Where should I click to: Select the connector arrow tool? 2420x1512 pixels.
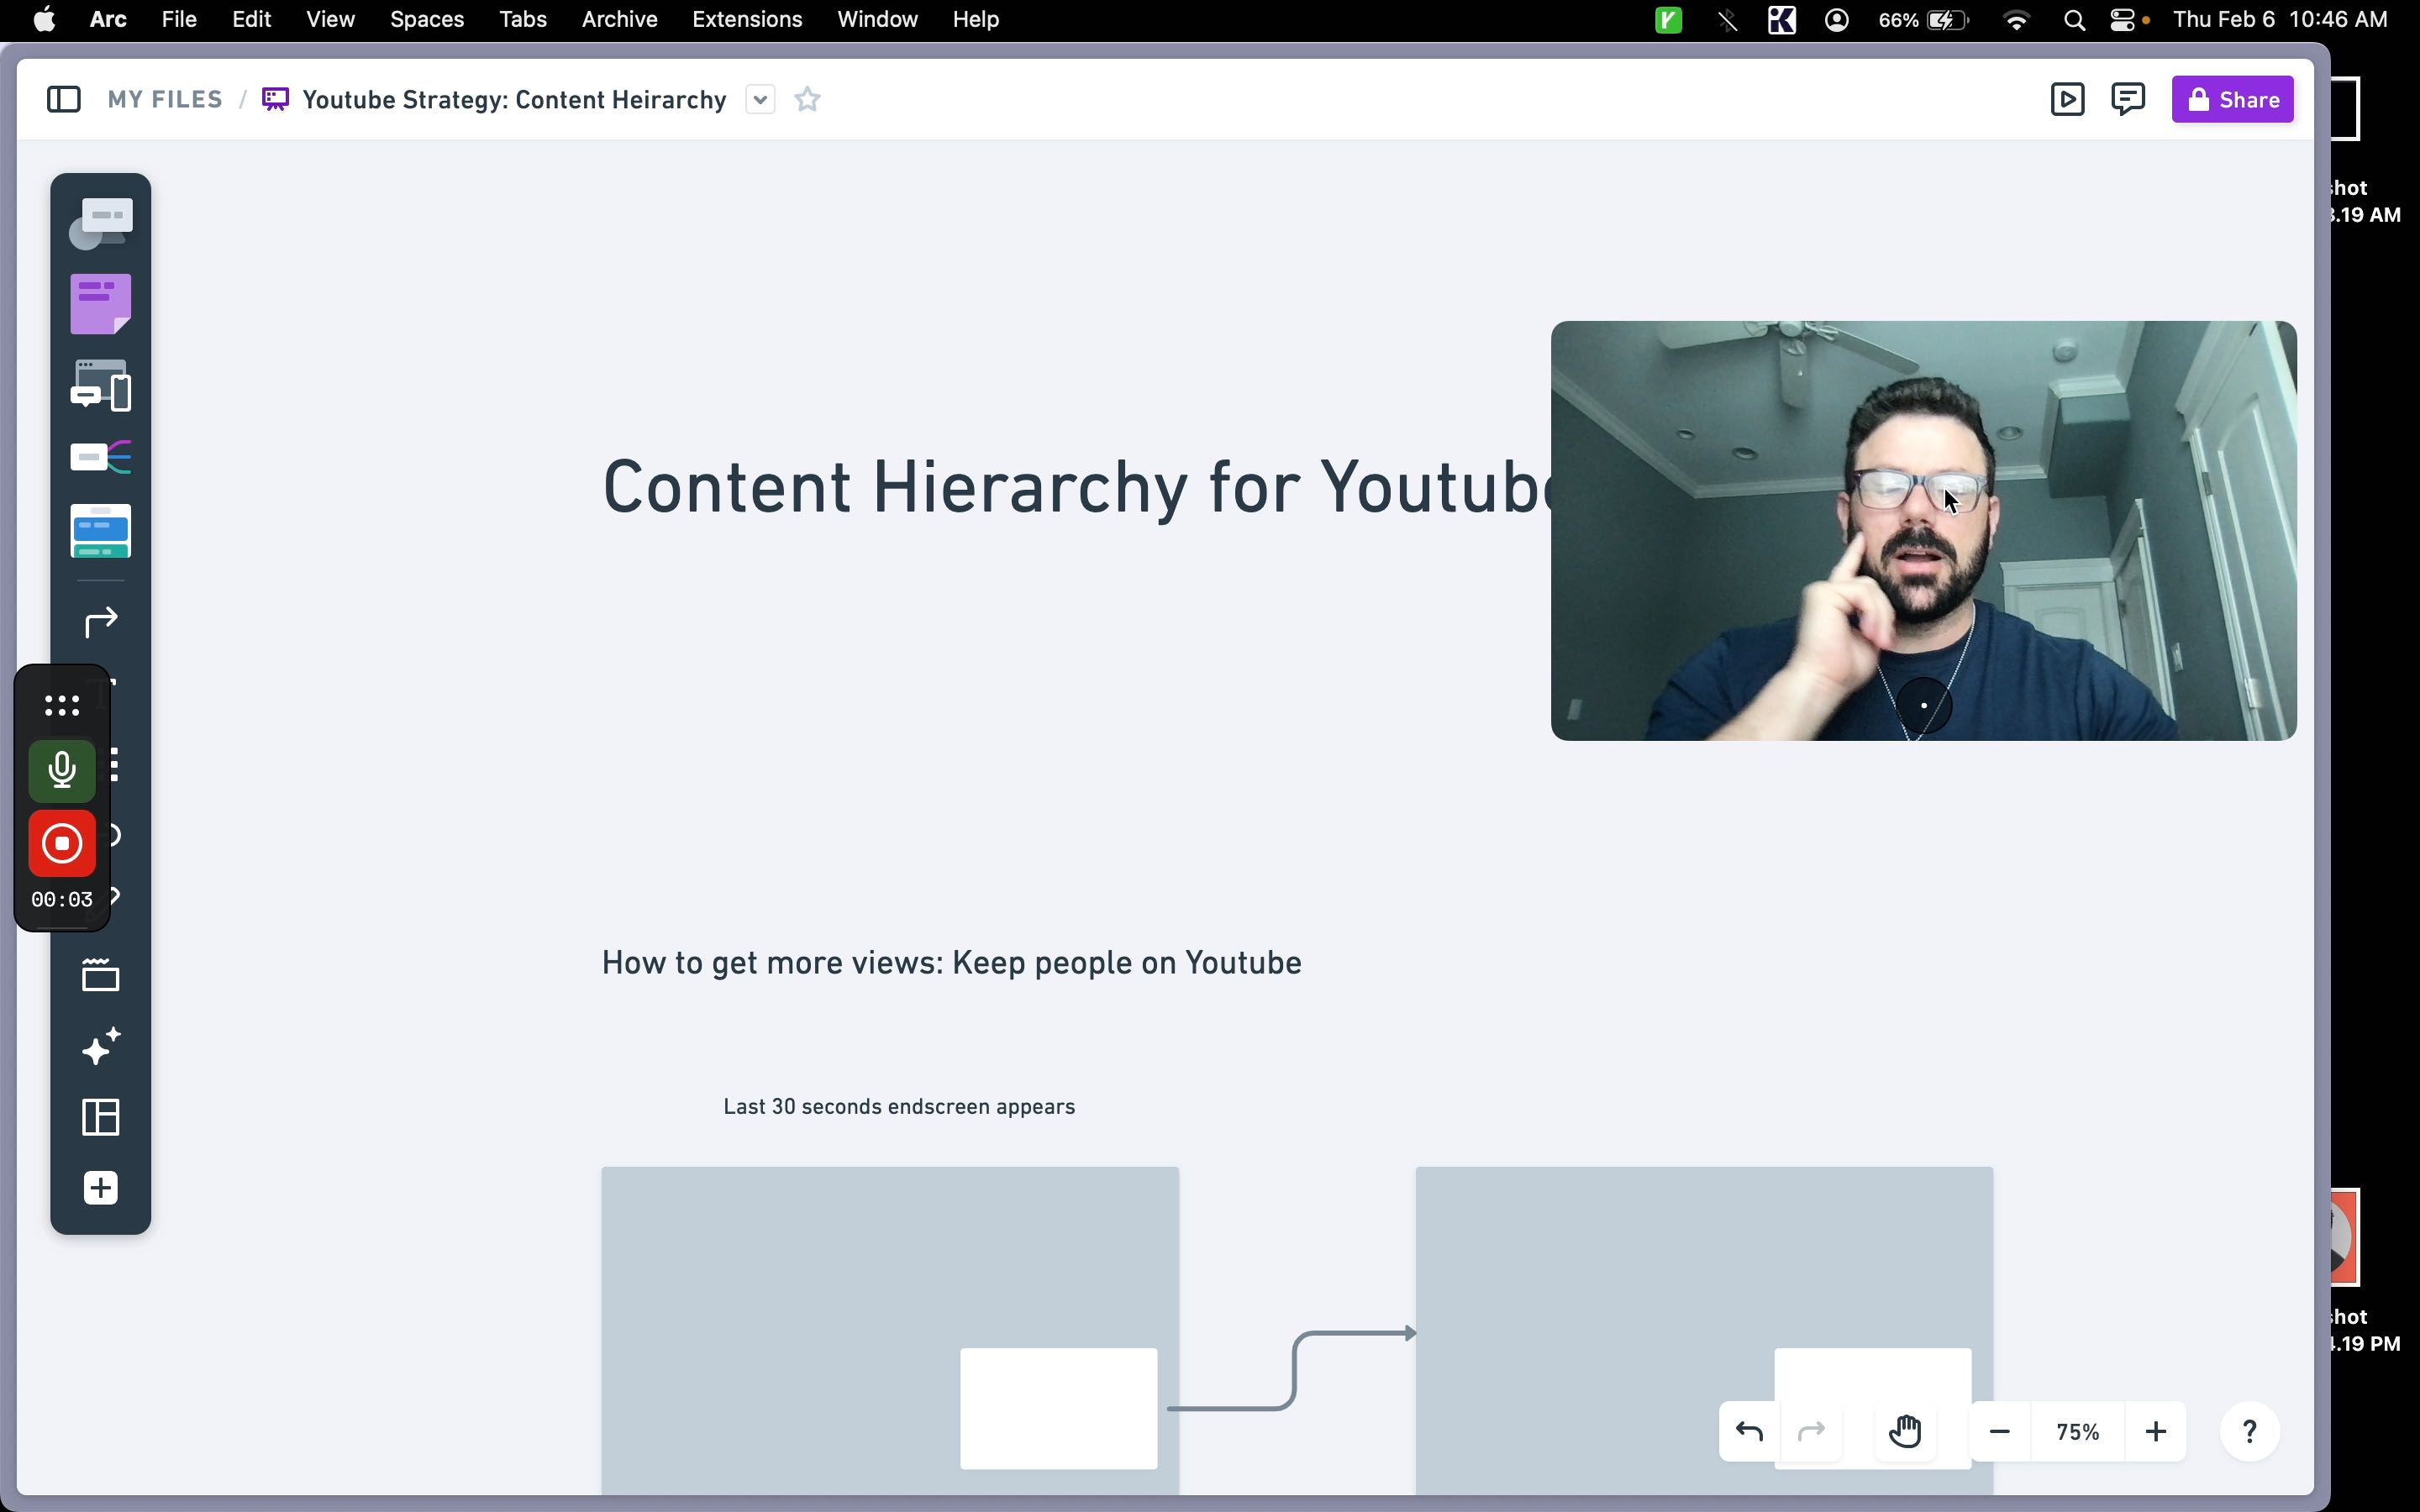point(101,622)
